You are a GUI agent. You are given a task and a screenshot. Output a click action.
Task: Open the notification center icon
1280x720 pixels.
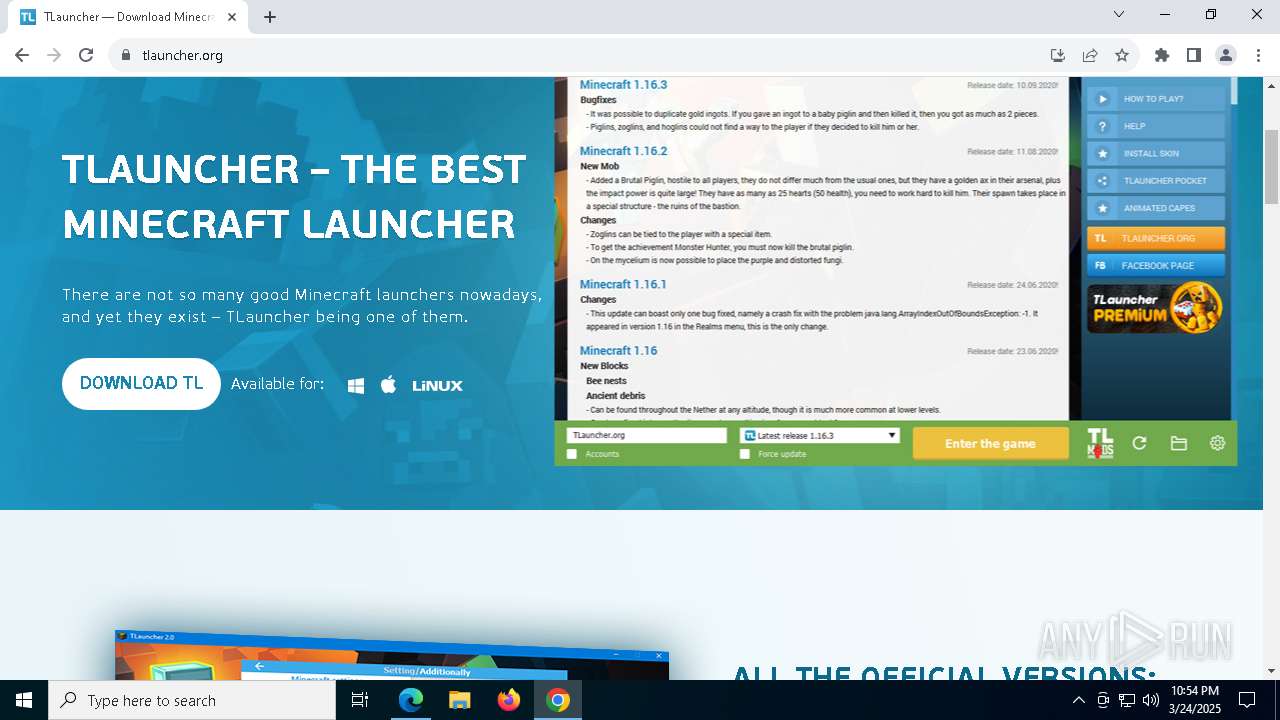tap(1247, 700)
